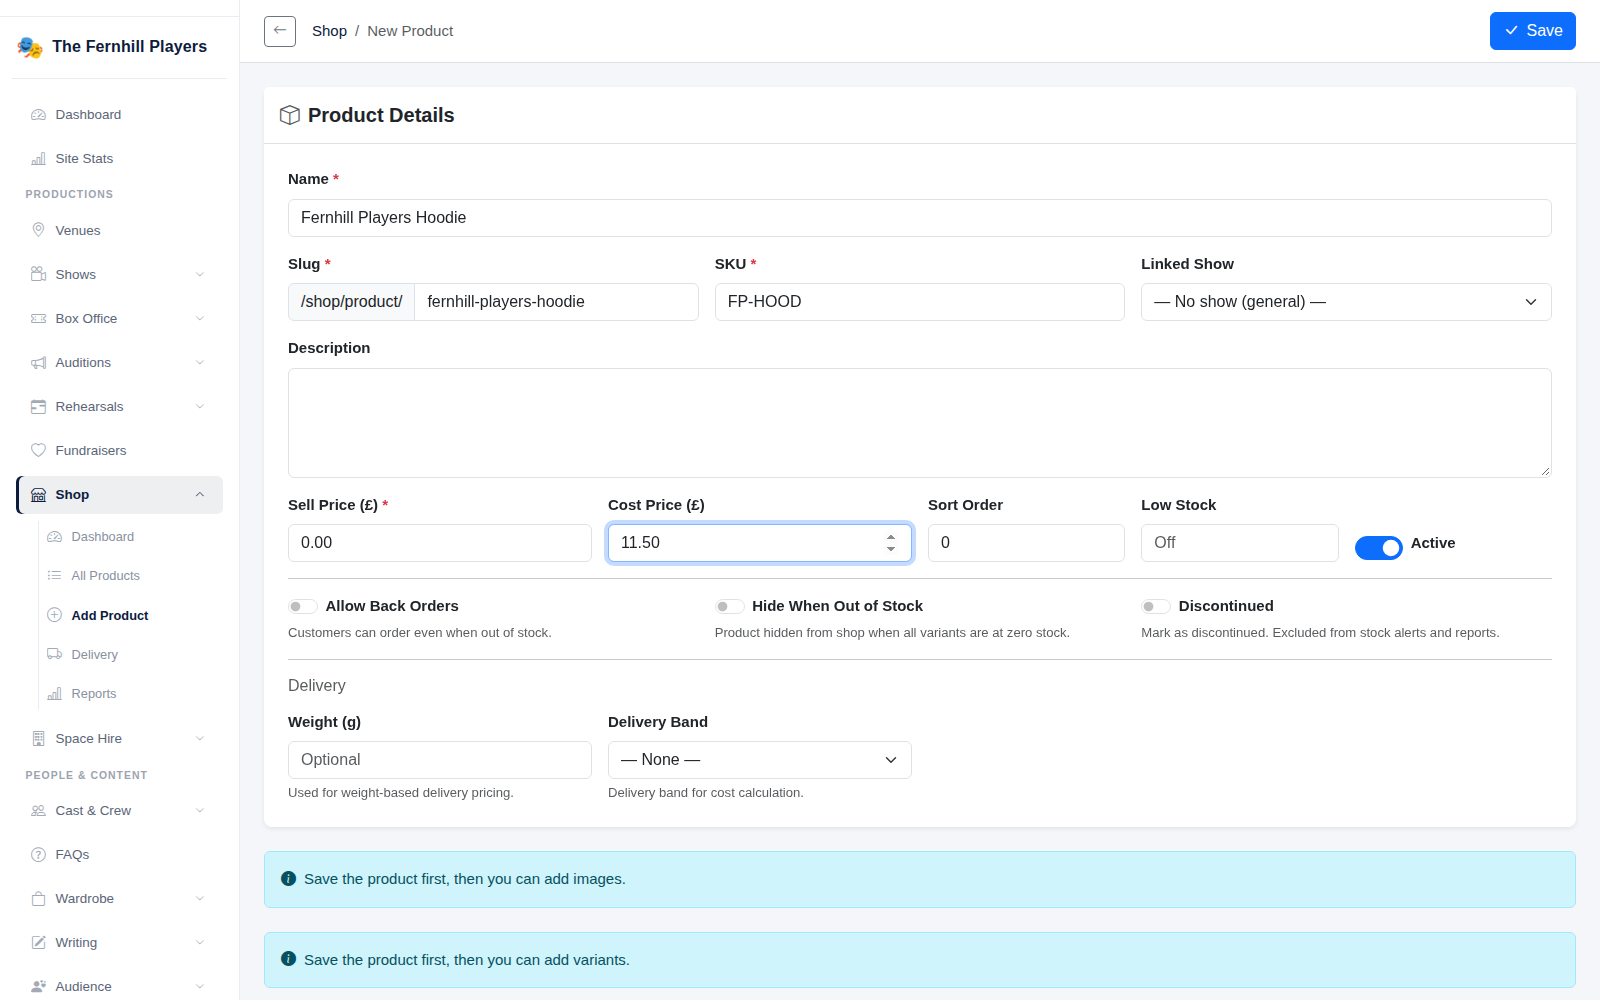Click the Weight (g) optional field

[440, 760]
